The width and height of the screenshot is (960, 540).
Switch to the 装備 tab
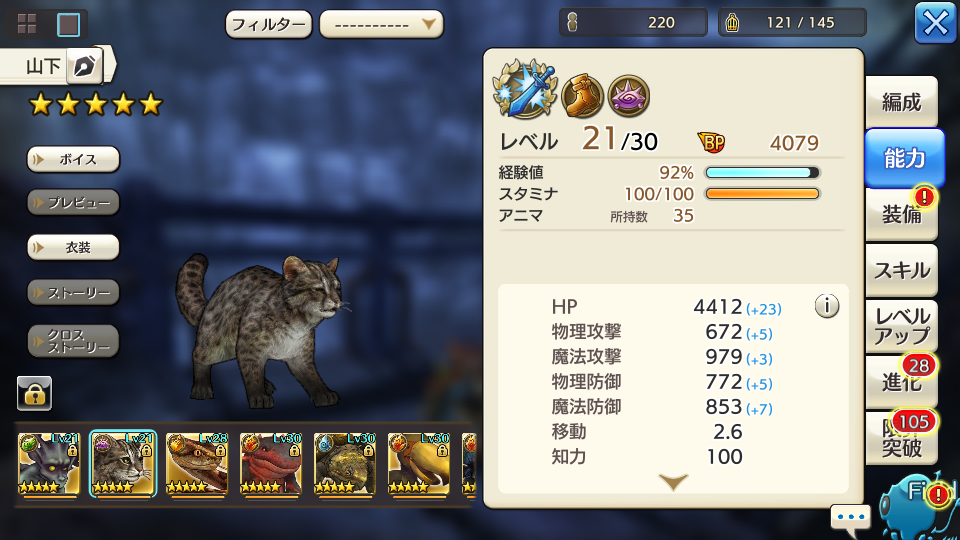901,214
